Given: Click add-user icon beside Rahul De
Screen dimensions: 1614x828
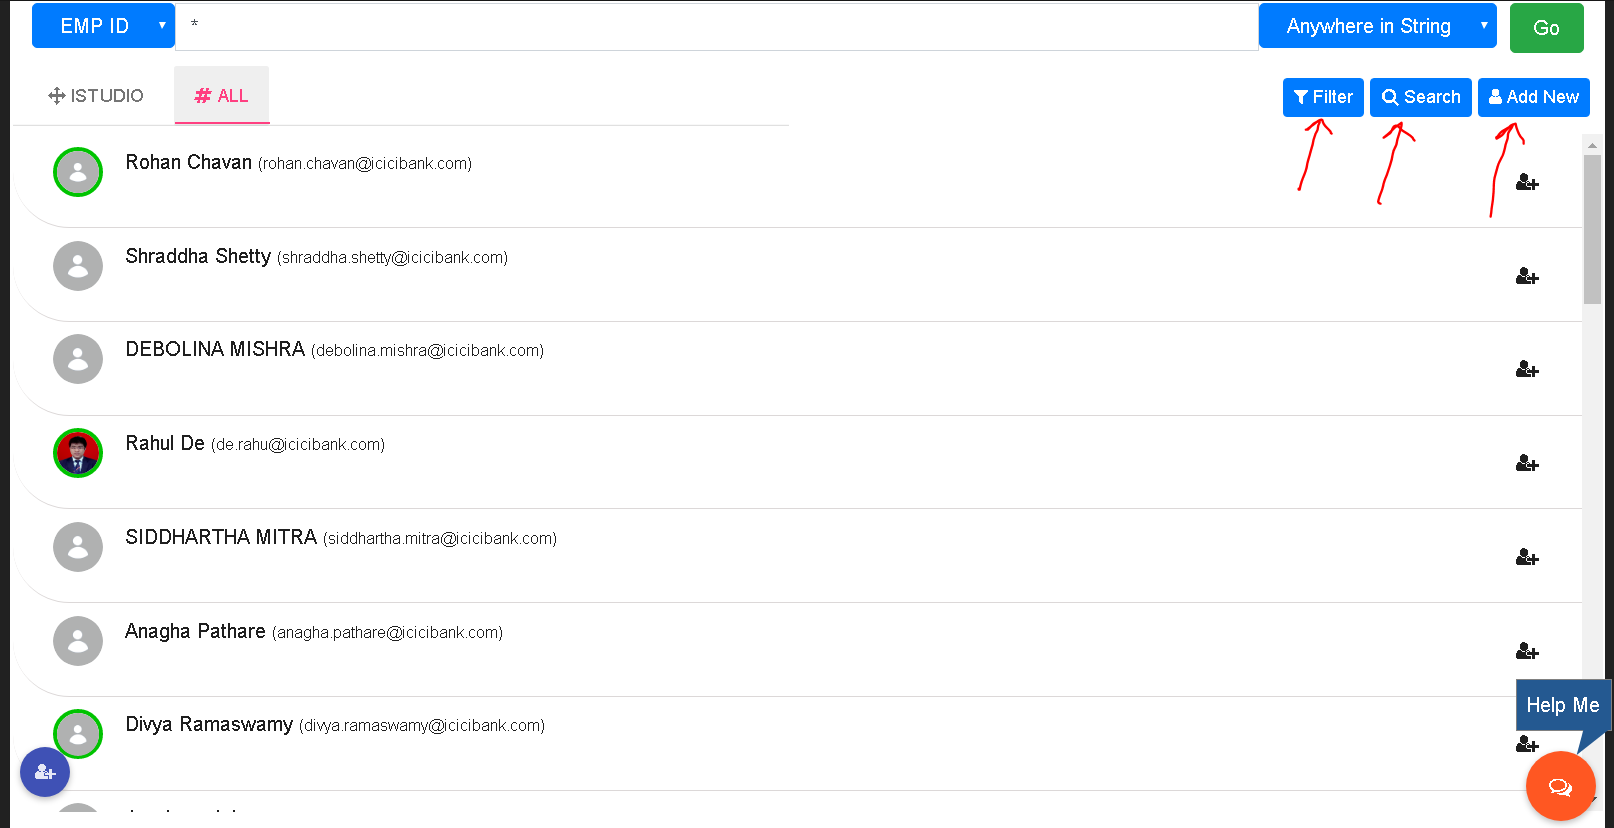Looking at the screenshot, I should coord(1527,464).
